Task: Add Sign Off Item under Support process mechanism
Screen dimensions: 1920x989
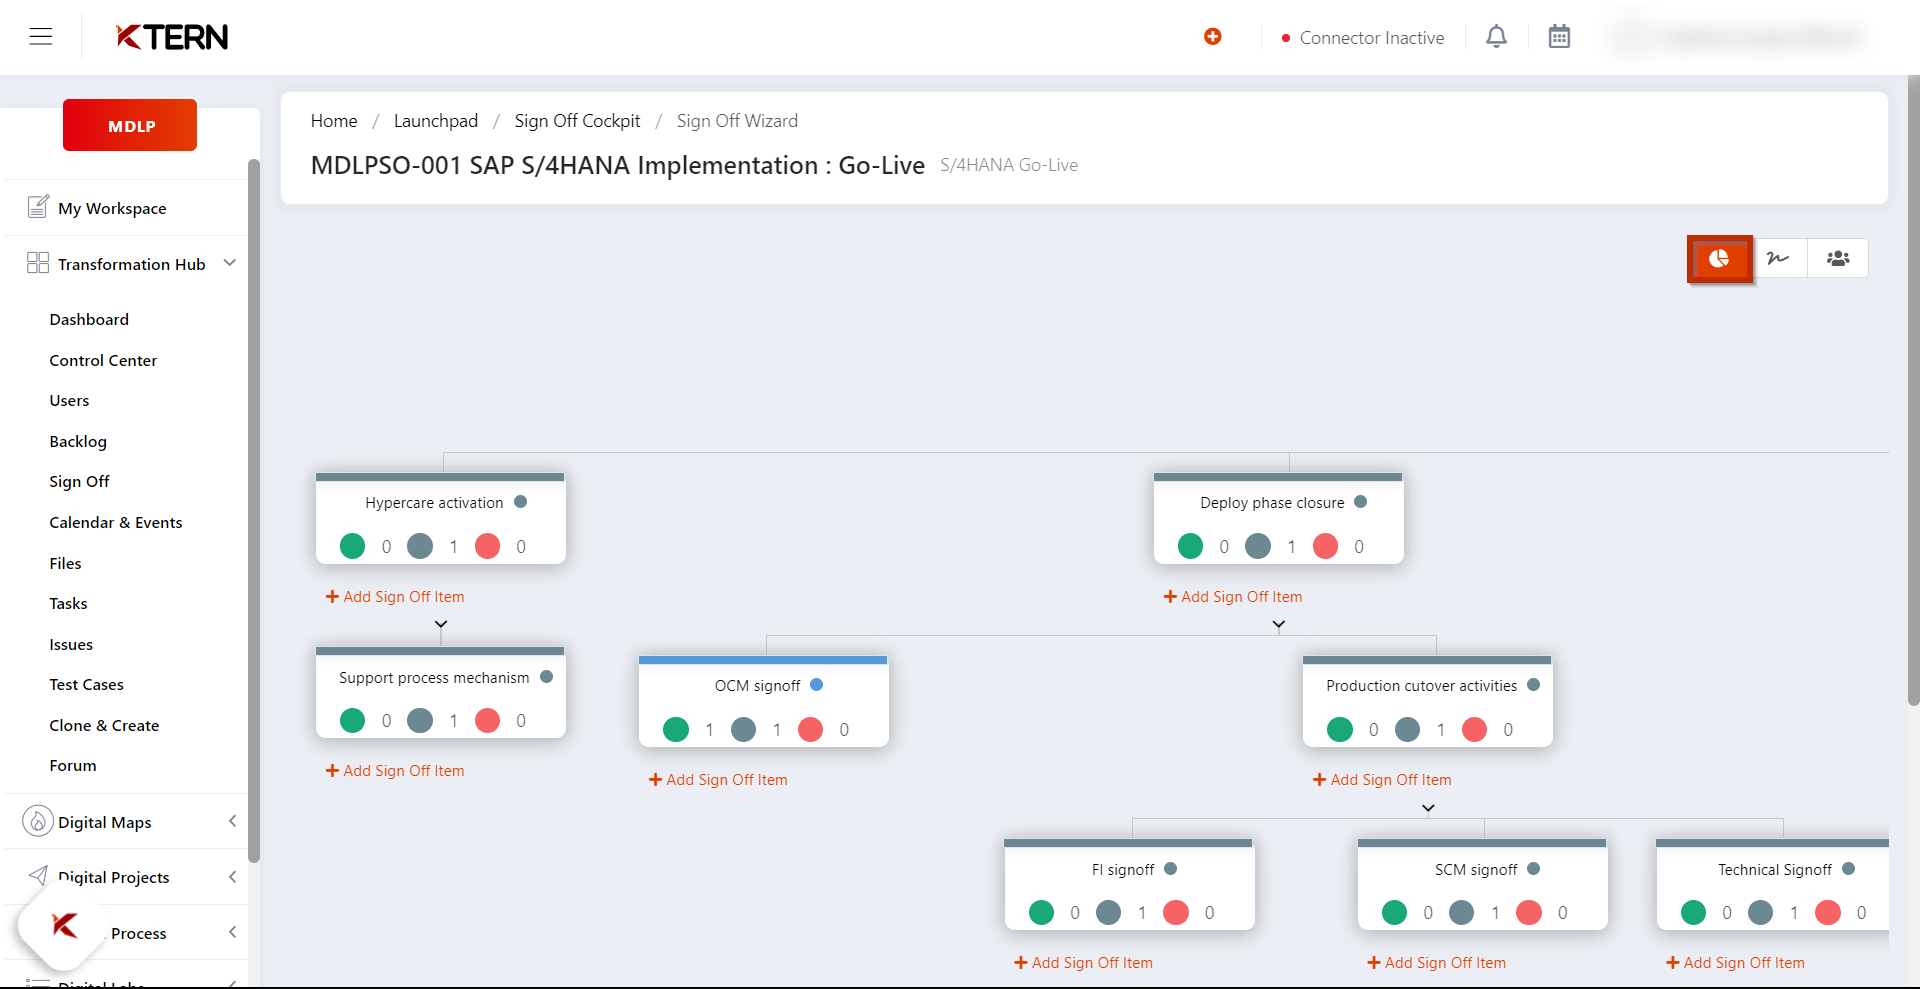Action: [395, 770]
